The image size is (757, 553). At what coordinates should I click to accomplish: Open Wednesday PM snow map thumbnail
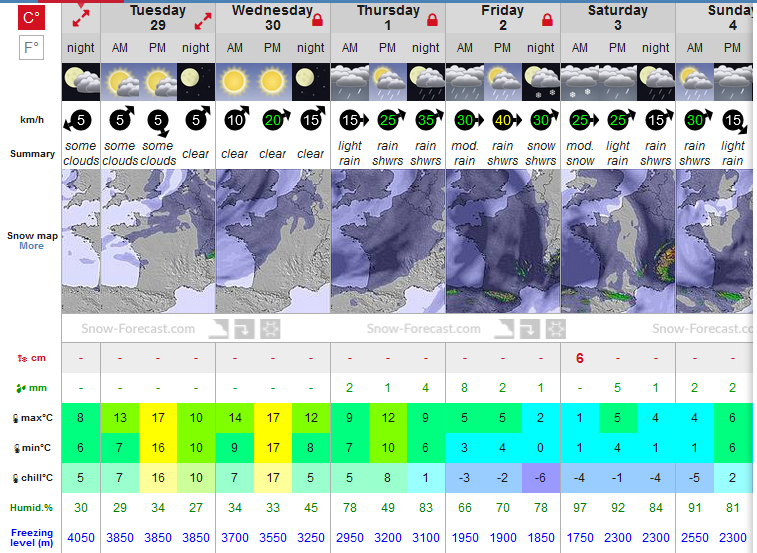pos(273,241)
